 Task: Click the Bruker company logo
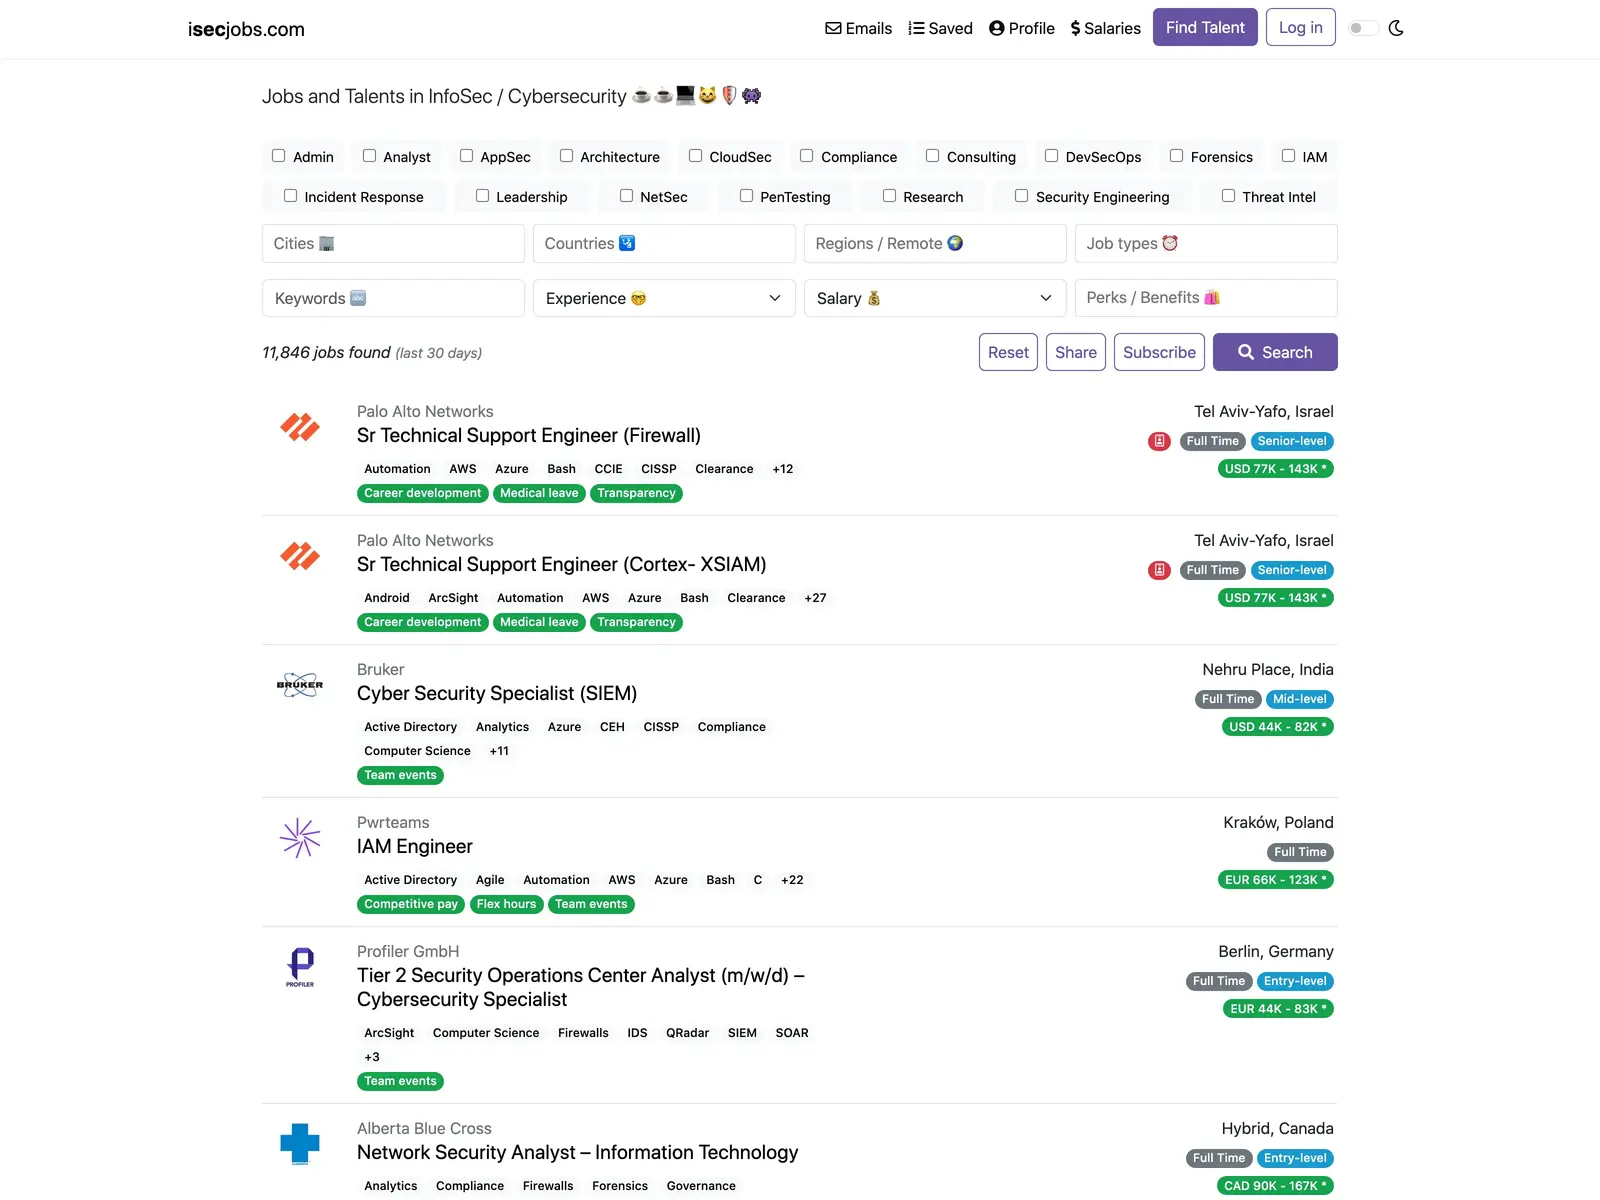point(300,685)
